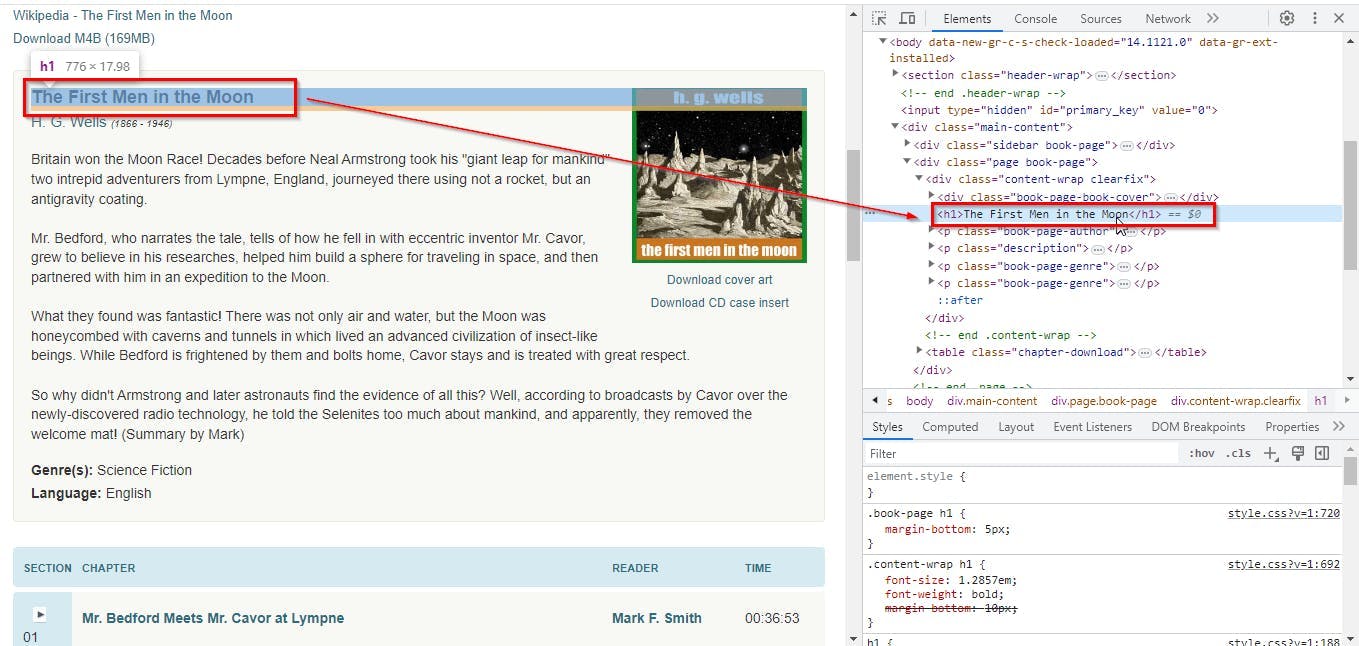Viewport: 1359px width, 646px height.
Task: Add a new style rule with plus icon
Action: [1271, 454]
